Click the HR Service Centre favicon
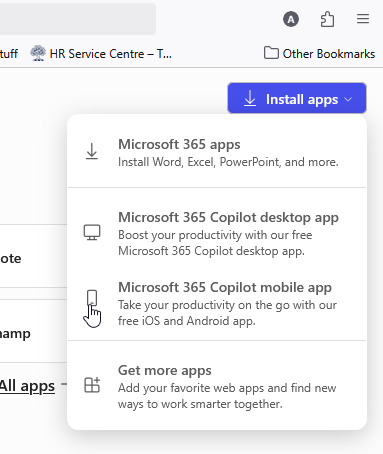 [38, 53]
